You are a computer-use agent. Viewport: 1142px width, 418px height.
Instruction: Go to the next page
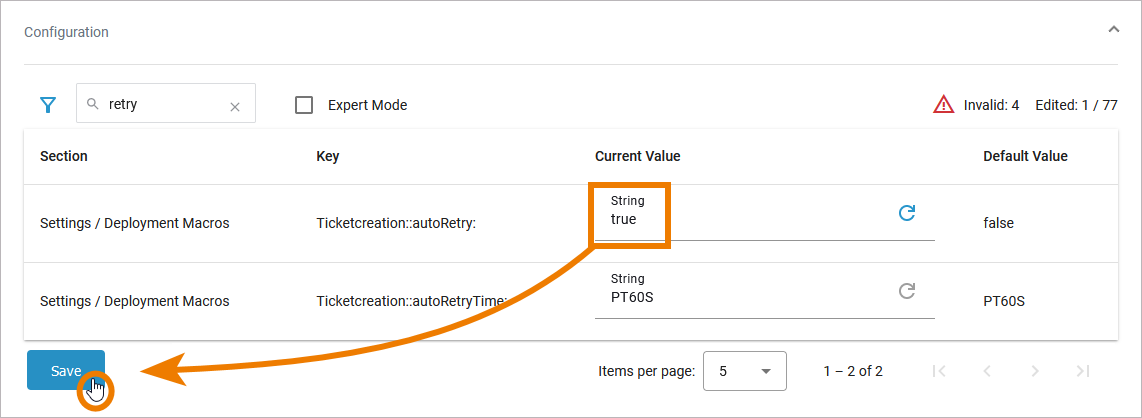pyautogui.click(x=1034, y=371)
